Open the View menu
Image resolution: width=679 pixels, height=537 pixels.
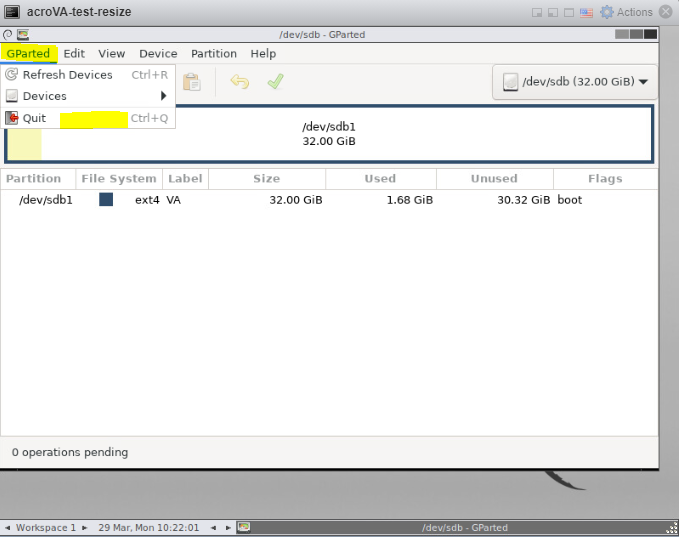pyautogui.click(x=112, y=54)
